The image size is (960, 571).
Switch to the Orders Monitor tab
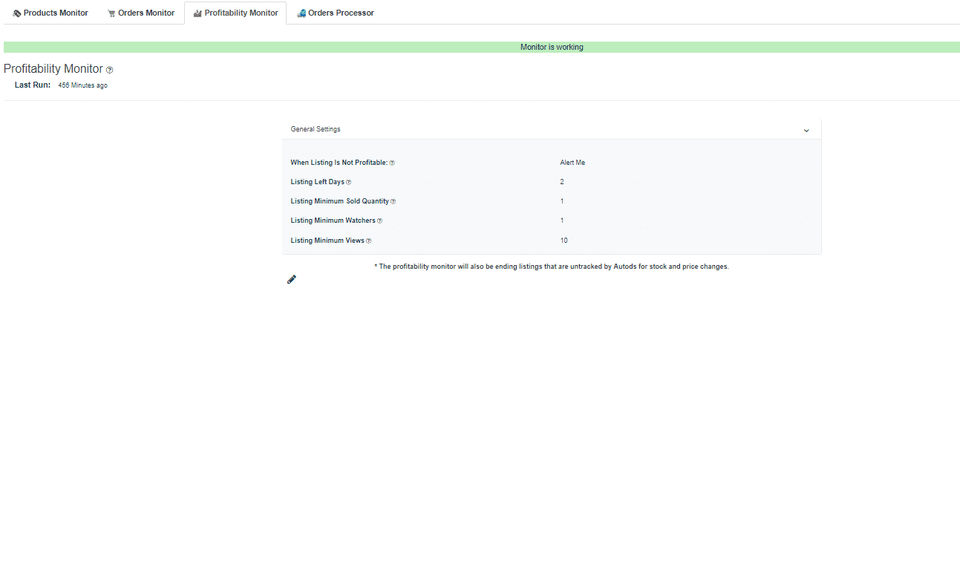[141, 13]
